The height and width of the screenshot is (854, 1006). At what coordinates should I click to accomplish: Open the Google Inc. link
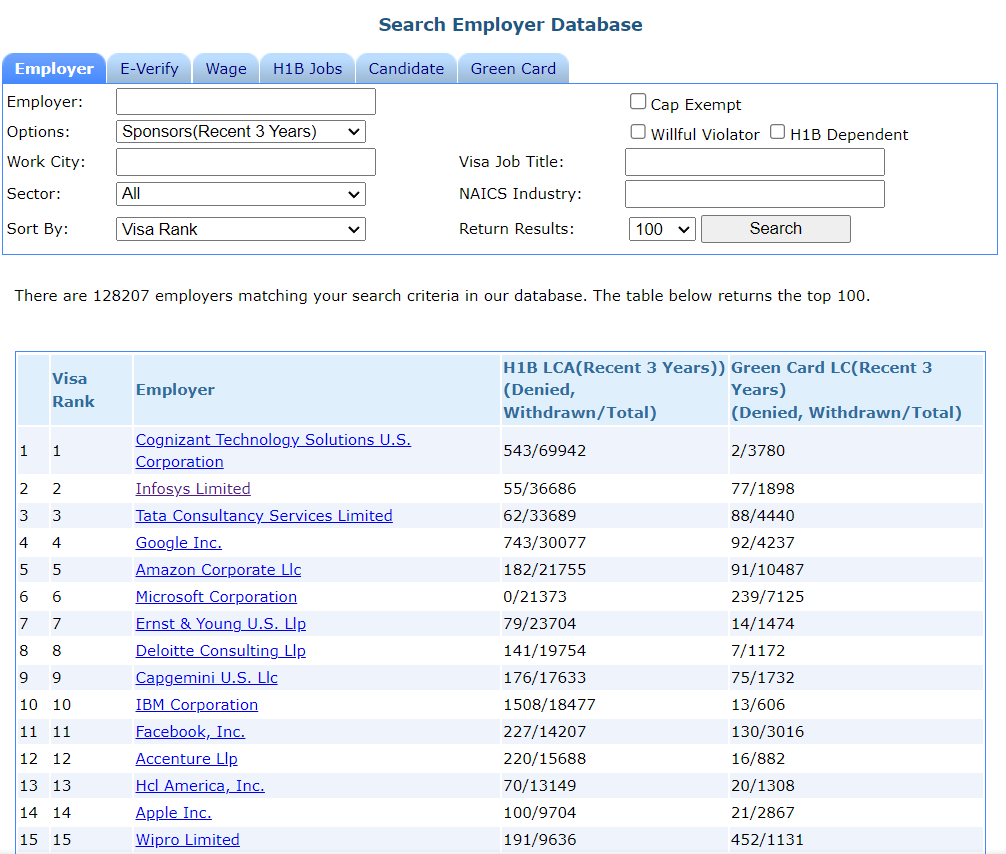coord(178,542)
